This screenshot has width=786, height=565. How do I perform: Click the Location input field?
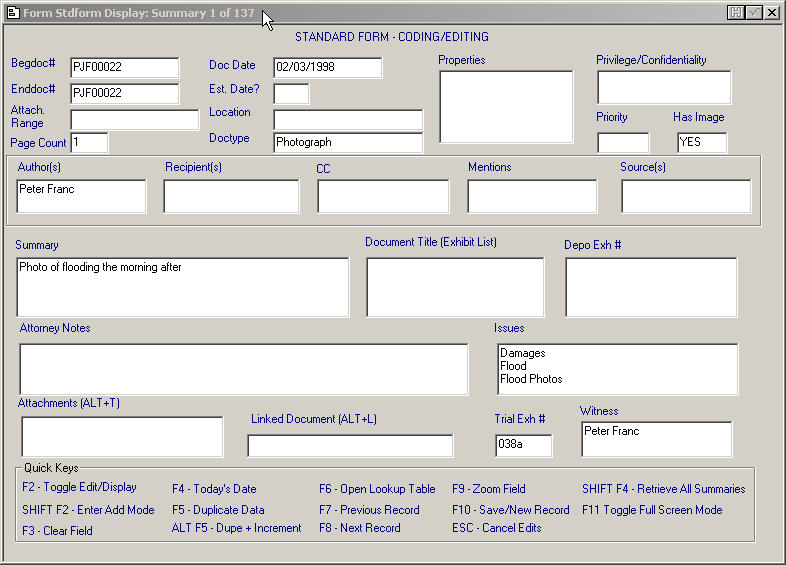[348, 120]
